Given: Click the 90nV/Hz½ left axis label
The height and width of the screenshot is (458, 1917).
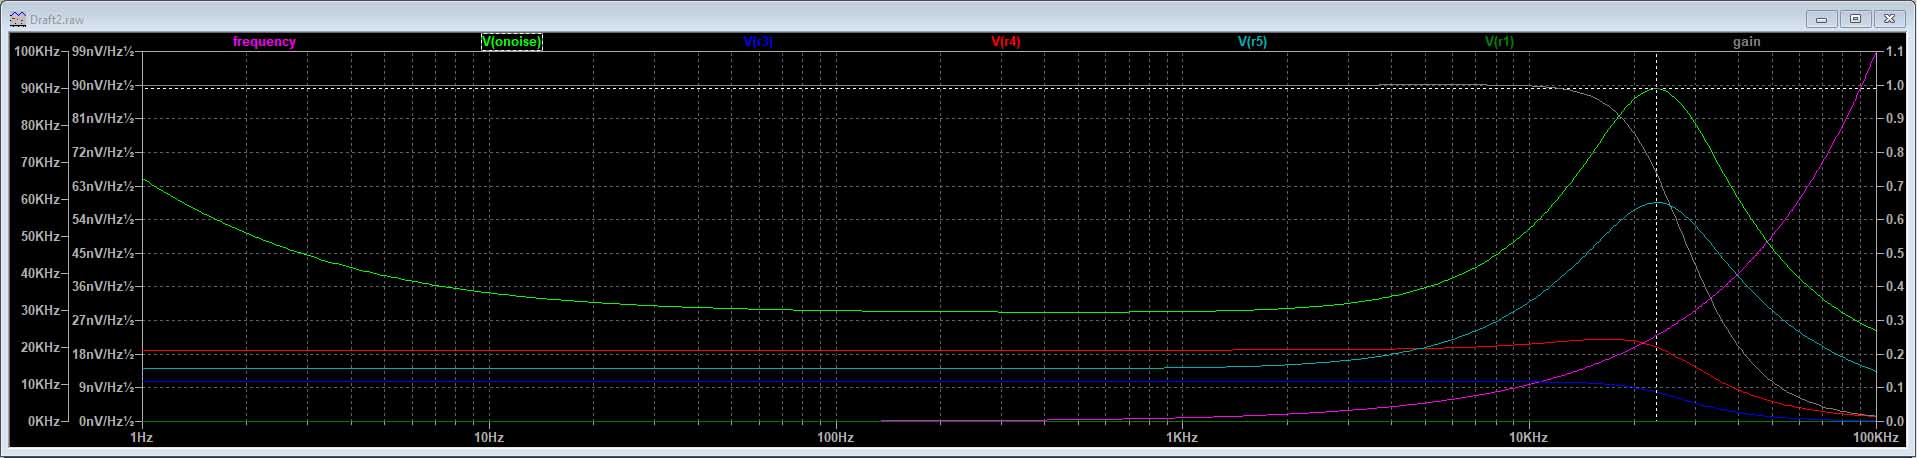Looking at the screenshot, I should click(x=103, y=86).
